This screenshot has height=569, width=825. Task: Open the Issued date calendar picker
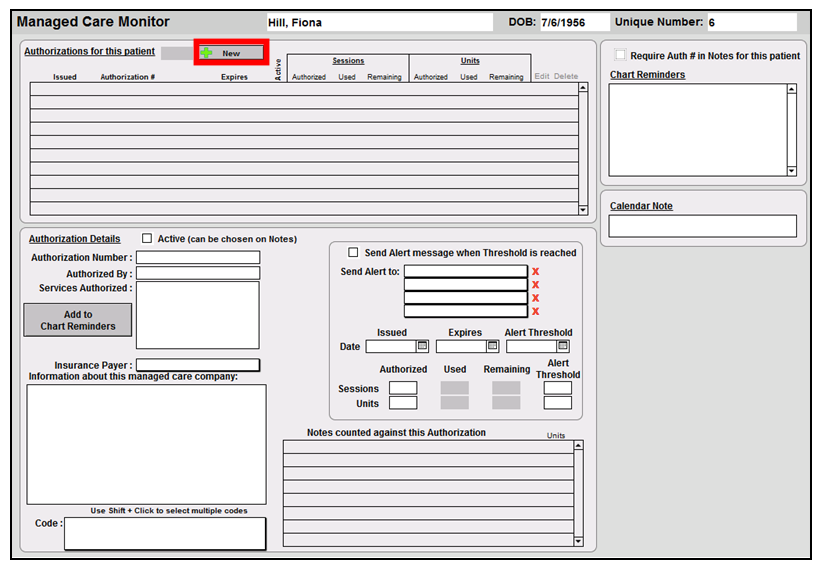[x=422, y=347]
